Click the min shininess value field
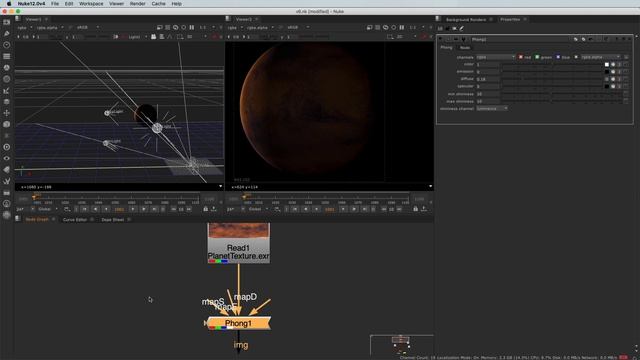Screen dimensions: 640x360 [487, 94]
